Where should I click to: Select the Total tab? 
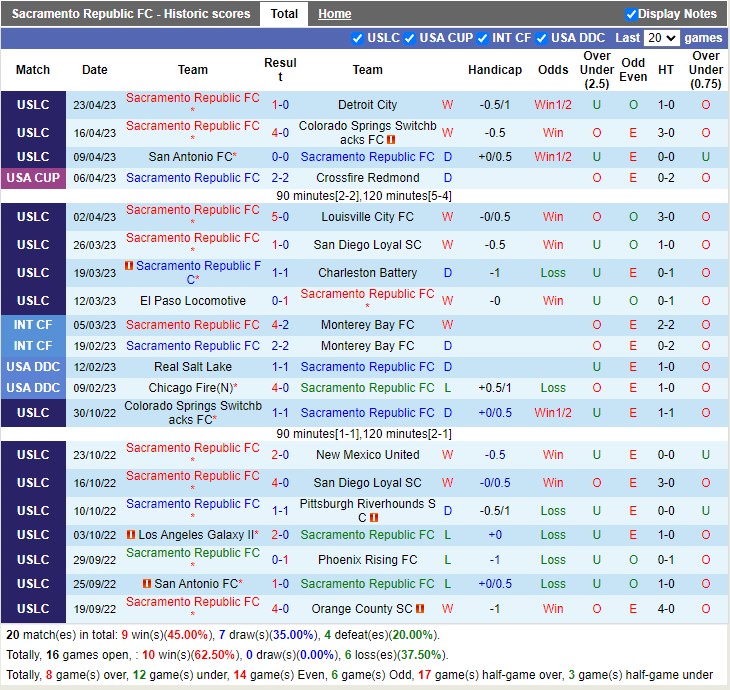tap(284, 14)
